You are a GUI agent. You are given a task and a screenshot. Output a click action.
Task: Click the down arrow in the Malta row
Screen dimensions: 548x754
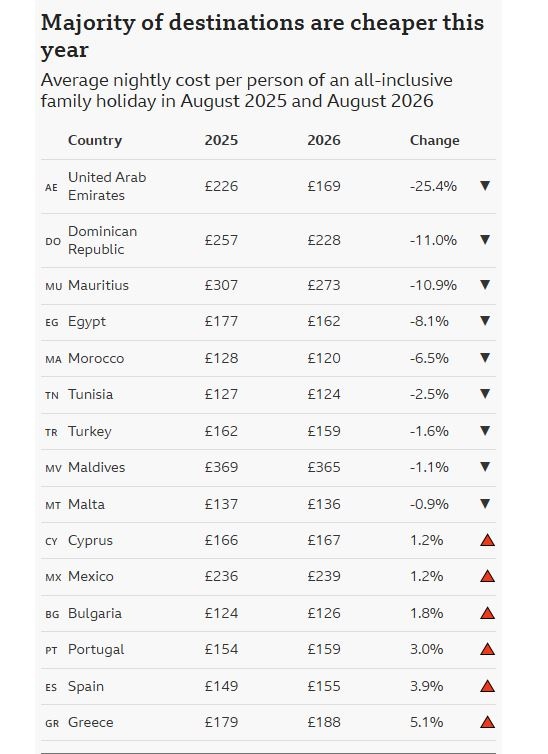(485, 503)
